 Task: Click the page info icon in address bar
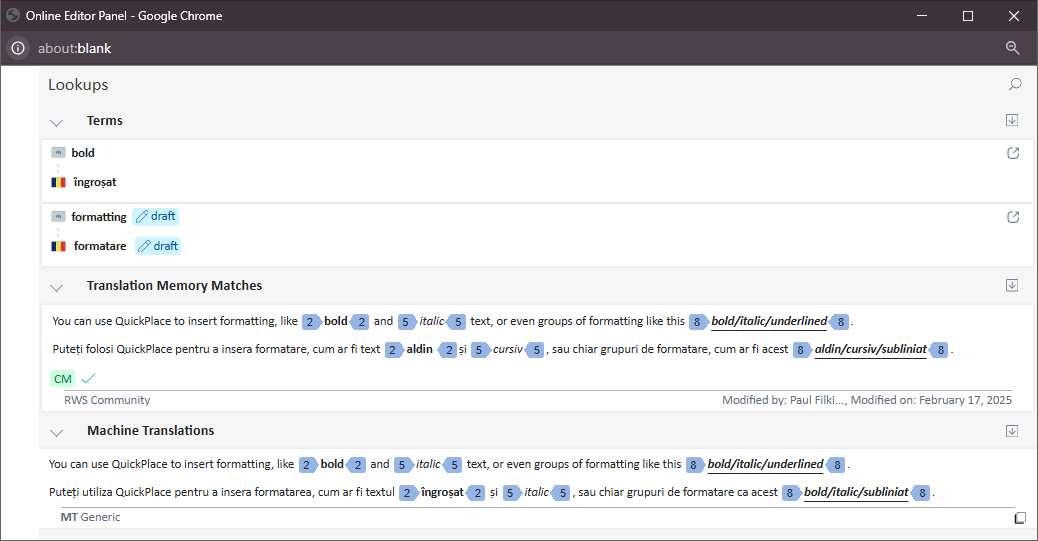18,48
